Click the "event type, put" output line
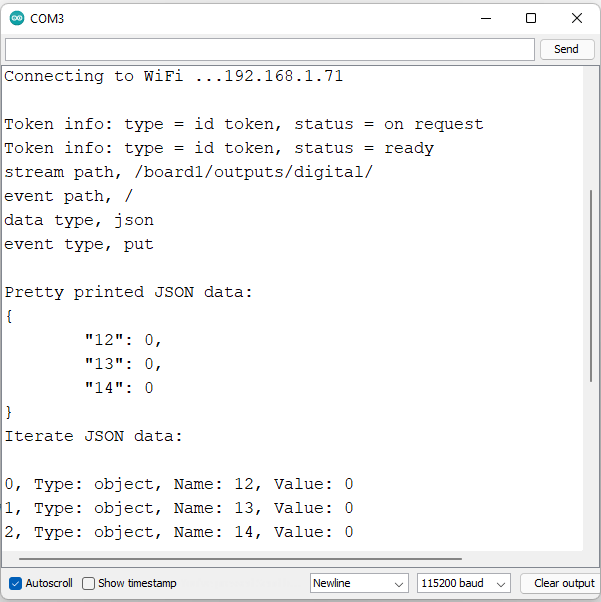 coord(79,244)
